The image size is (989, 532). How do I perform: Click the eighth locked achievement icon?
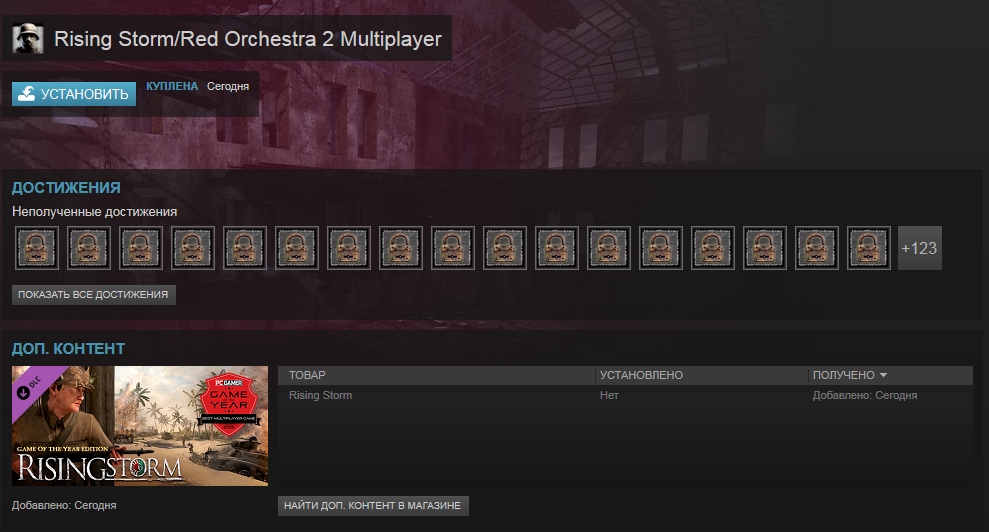401,248
